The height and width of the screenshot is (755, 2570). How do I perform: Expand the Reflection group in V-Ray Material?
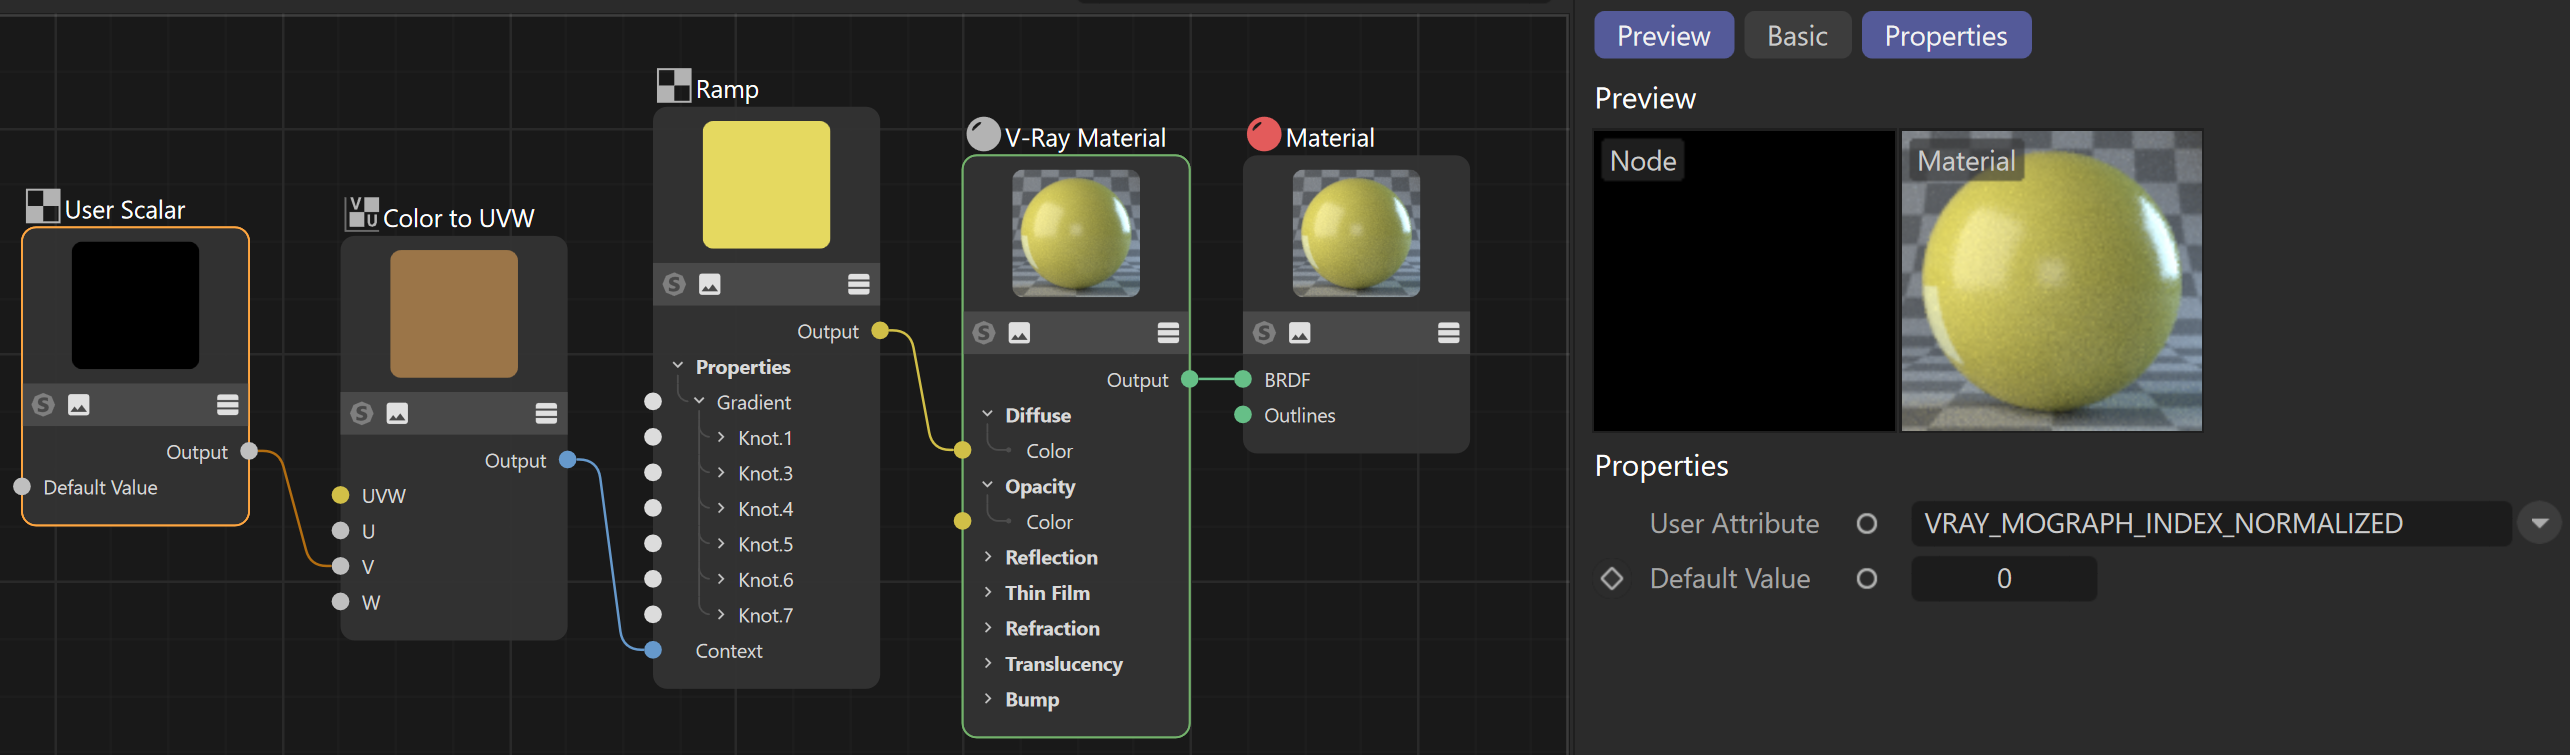(988, 557)
